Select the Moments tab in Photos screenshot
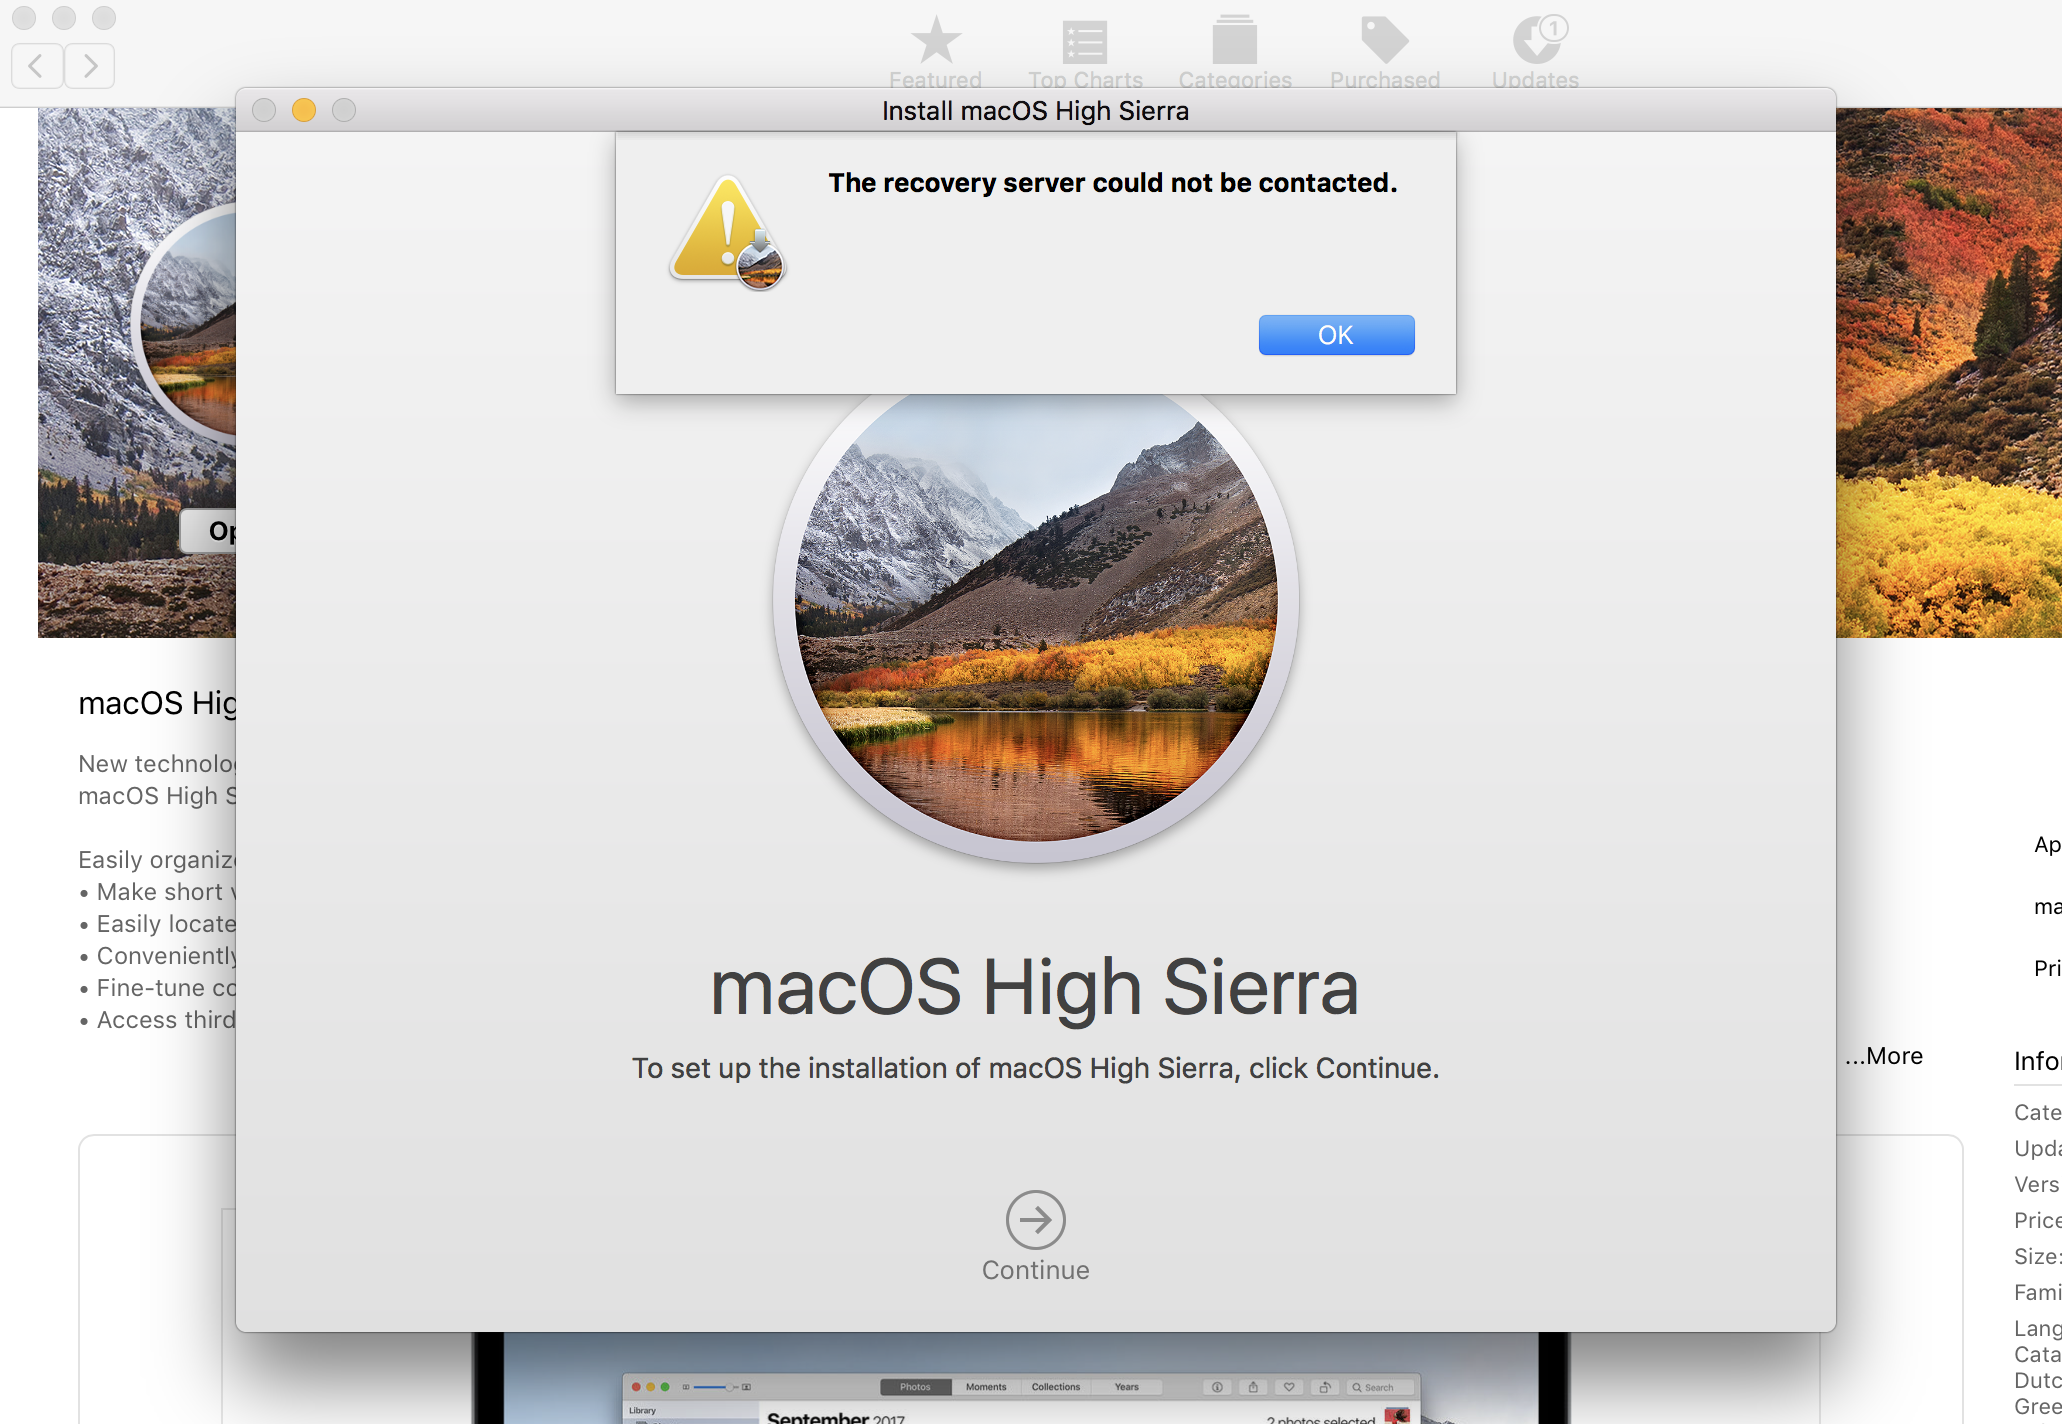 click(x=986, y=1387)
